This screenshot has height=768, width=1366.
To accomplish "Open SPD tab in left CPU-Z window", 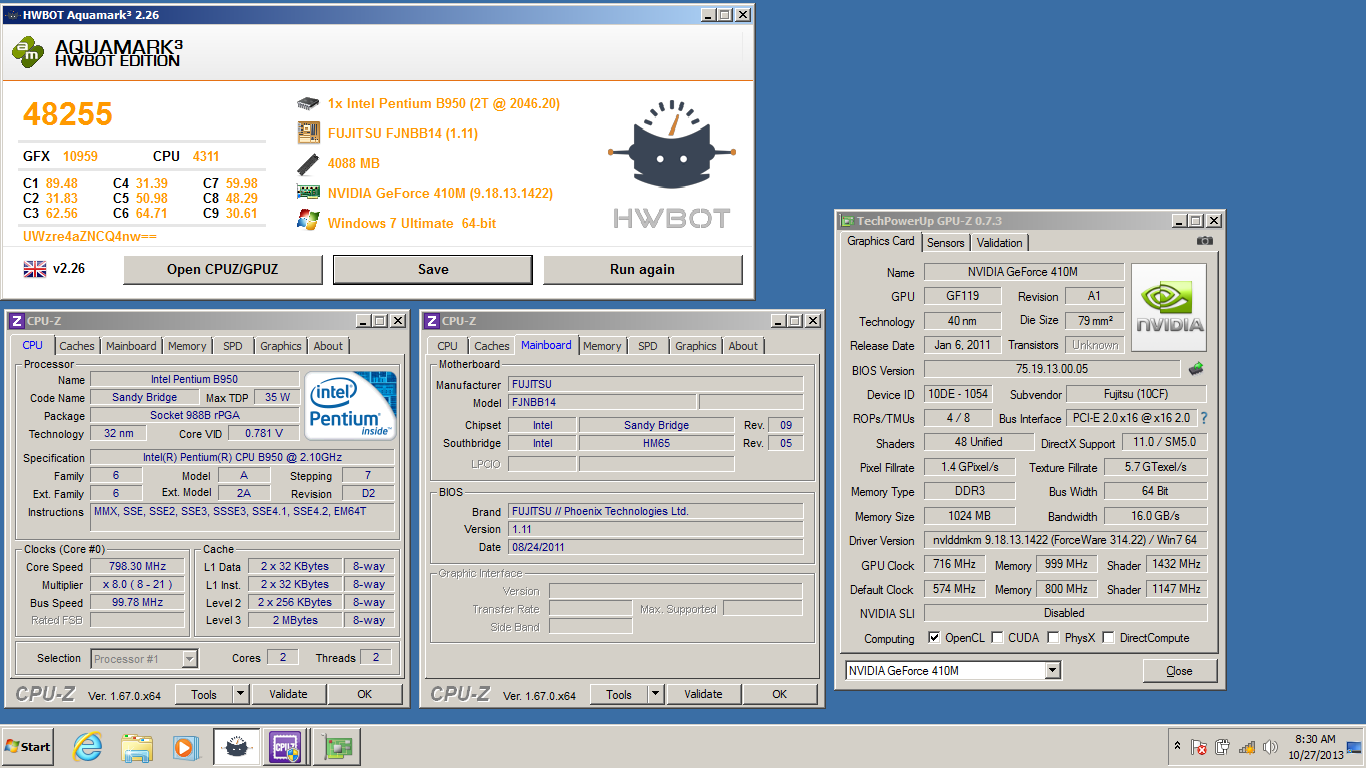I will (x=233, y=346).
